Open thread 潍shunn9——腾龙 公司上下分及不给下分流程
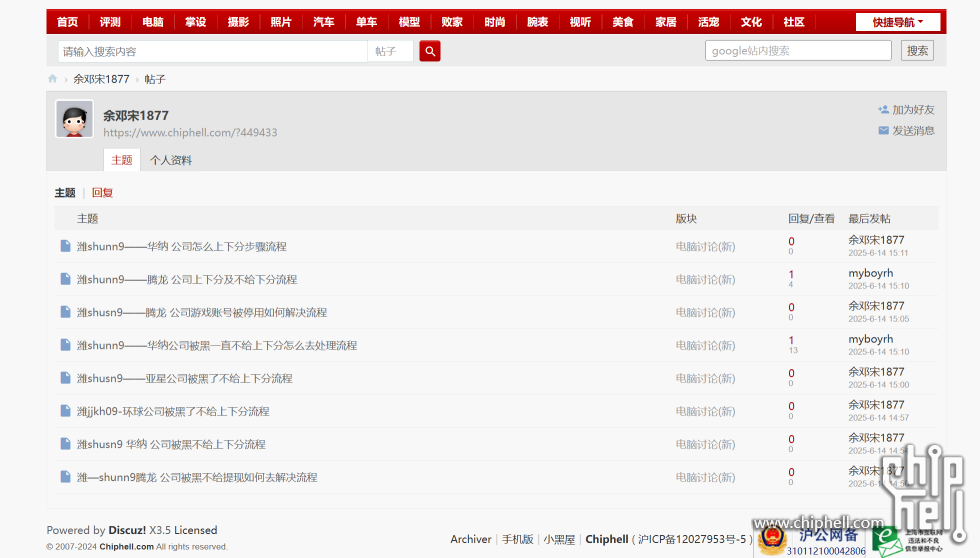This screenshot has height=558, width=980. 187,279
